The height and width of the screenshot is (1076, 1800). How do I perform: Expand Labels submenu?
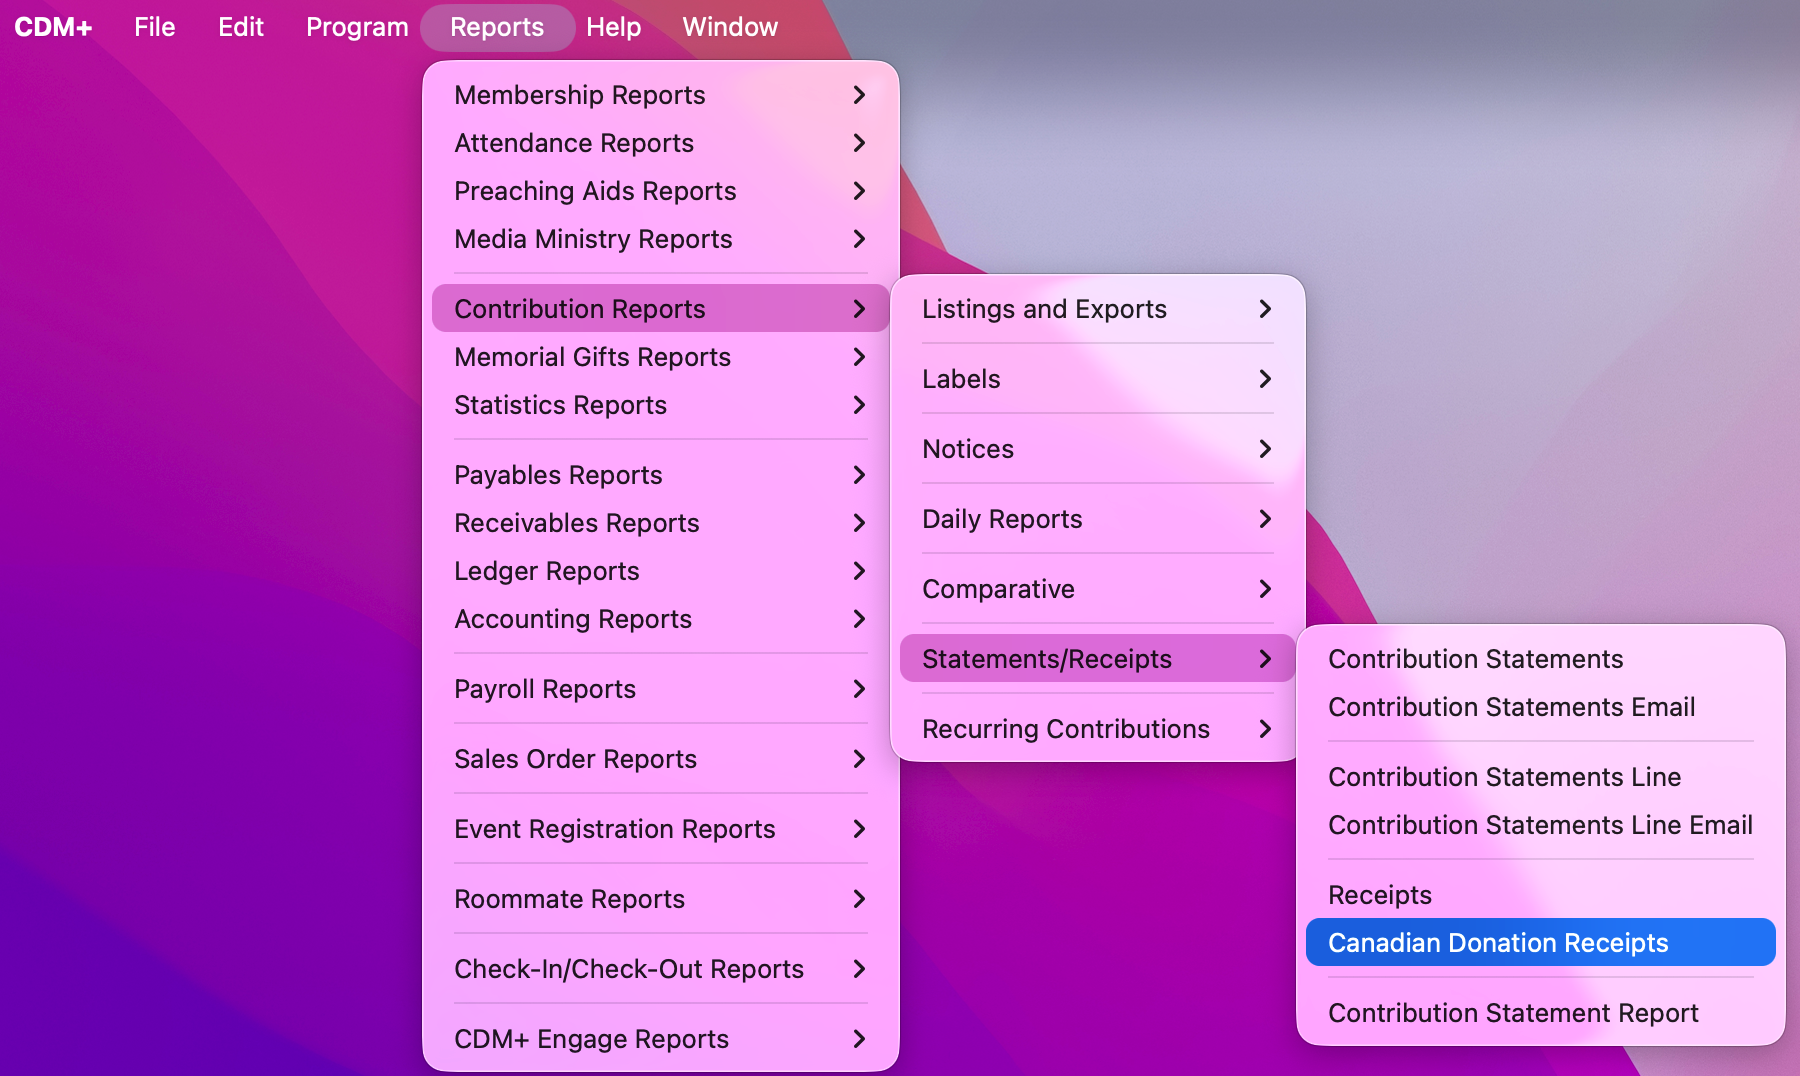[x=1097, y=379]
